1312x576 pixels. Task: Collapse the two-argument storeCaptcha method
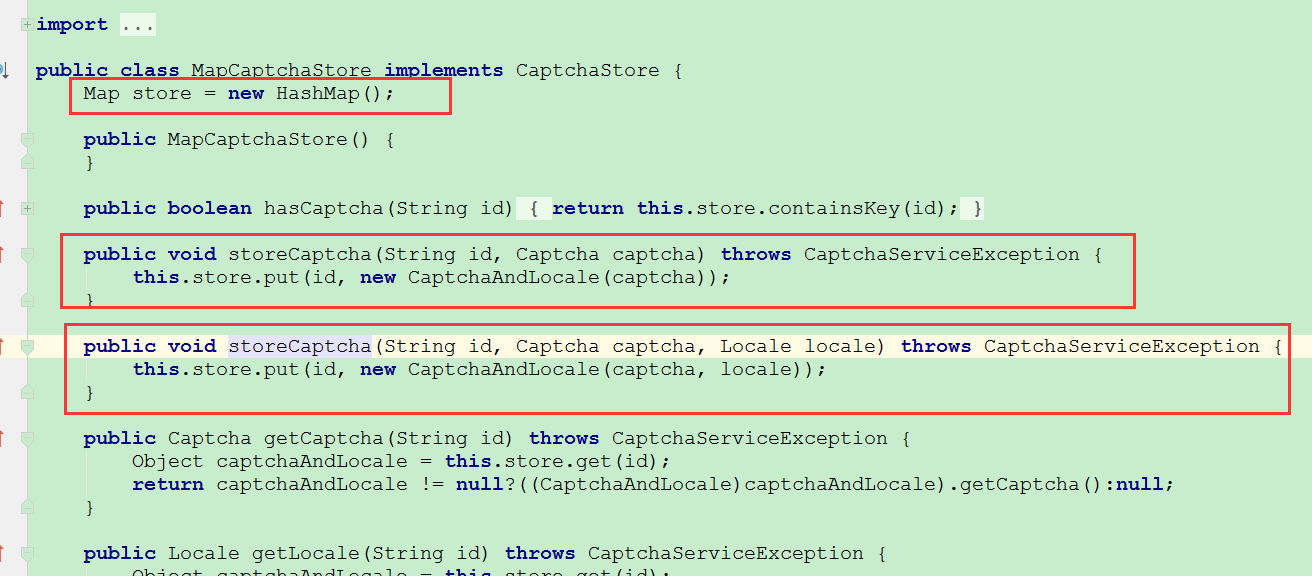click(27, 254)
